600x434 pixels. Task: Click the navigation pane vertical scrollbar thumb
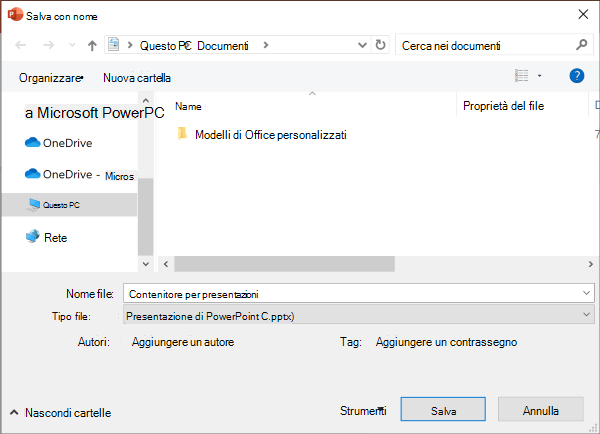[146, 217]
